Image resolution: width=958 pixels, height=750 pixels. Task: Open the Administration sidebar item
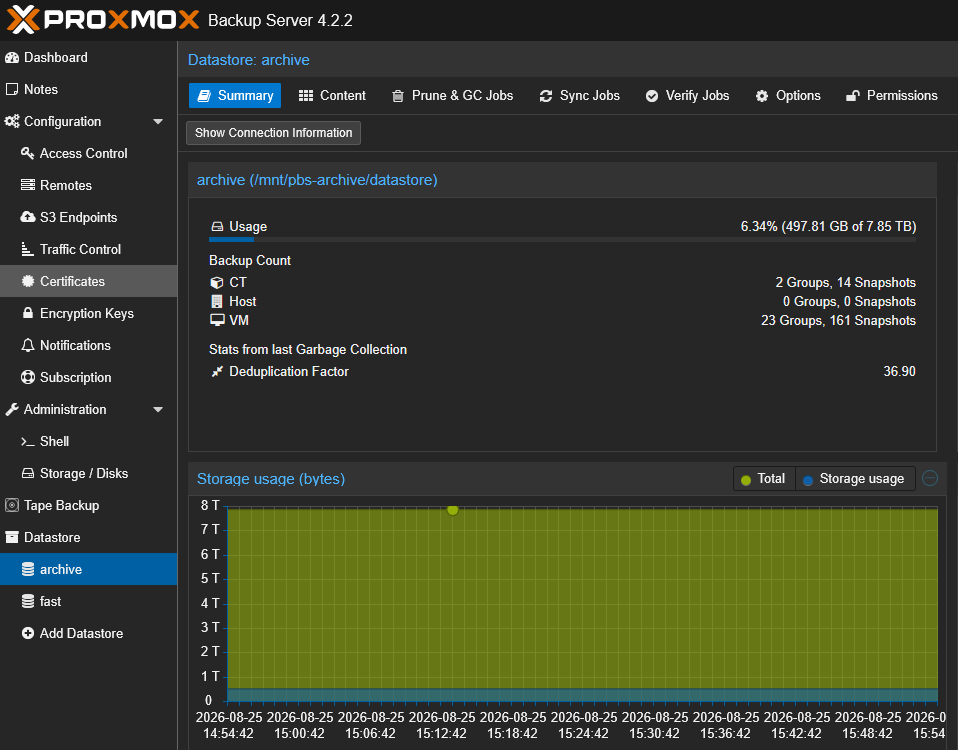pyautogui.click(x=89, y=410)
